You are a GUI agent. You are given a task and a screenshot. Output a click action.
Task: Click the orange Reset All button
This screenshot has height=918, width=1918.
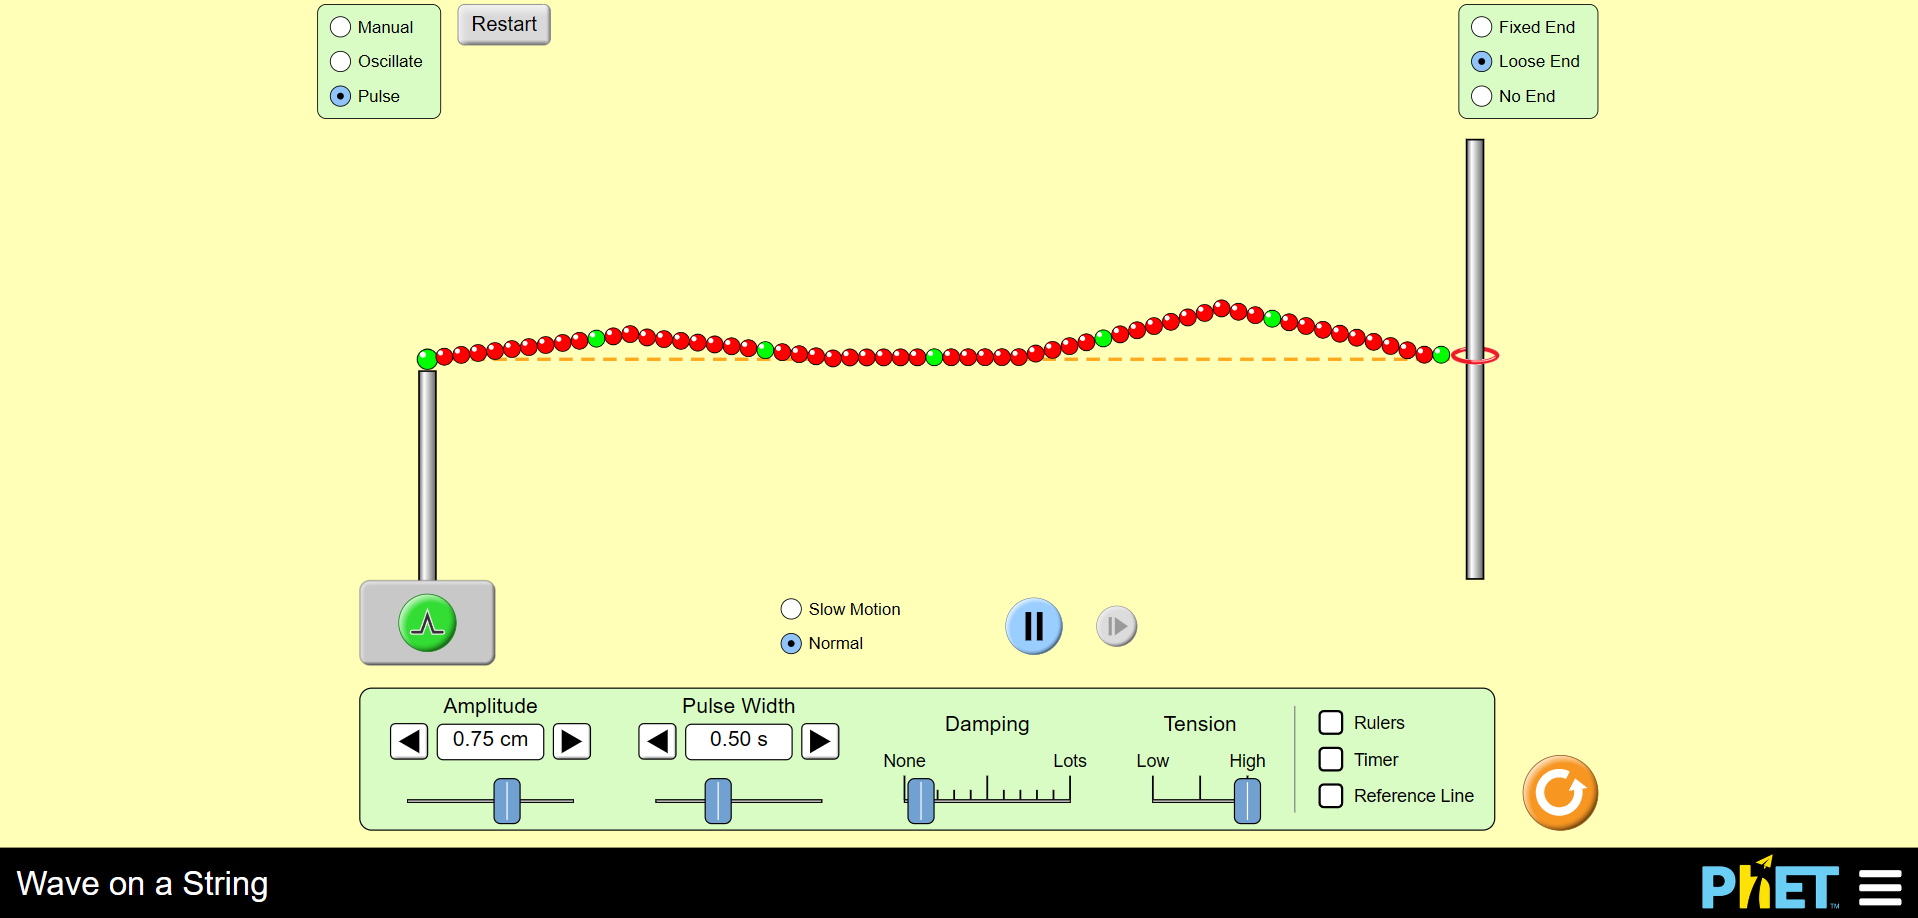[x=1559, y=791]
